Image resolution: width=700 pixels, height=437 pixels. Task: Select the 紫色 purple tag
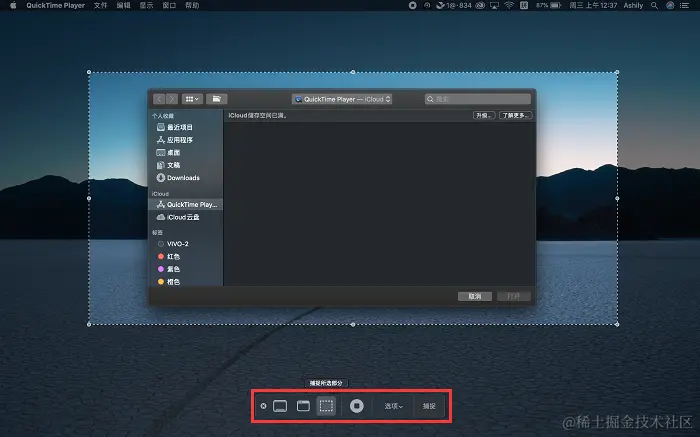tap(185, 269)
